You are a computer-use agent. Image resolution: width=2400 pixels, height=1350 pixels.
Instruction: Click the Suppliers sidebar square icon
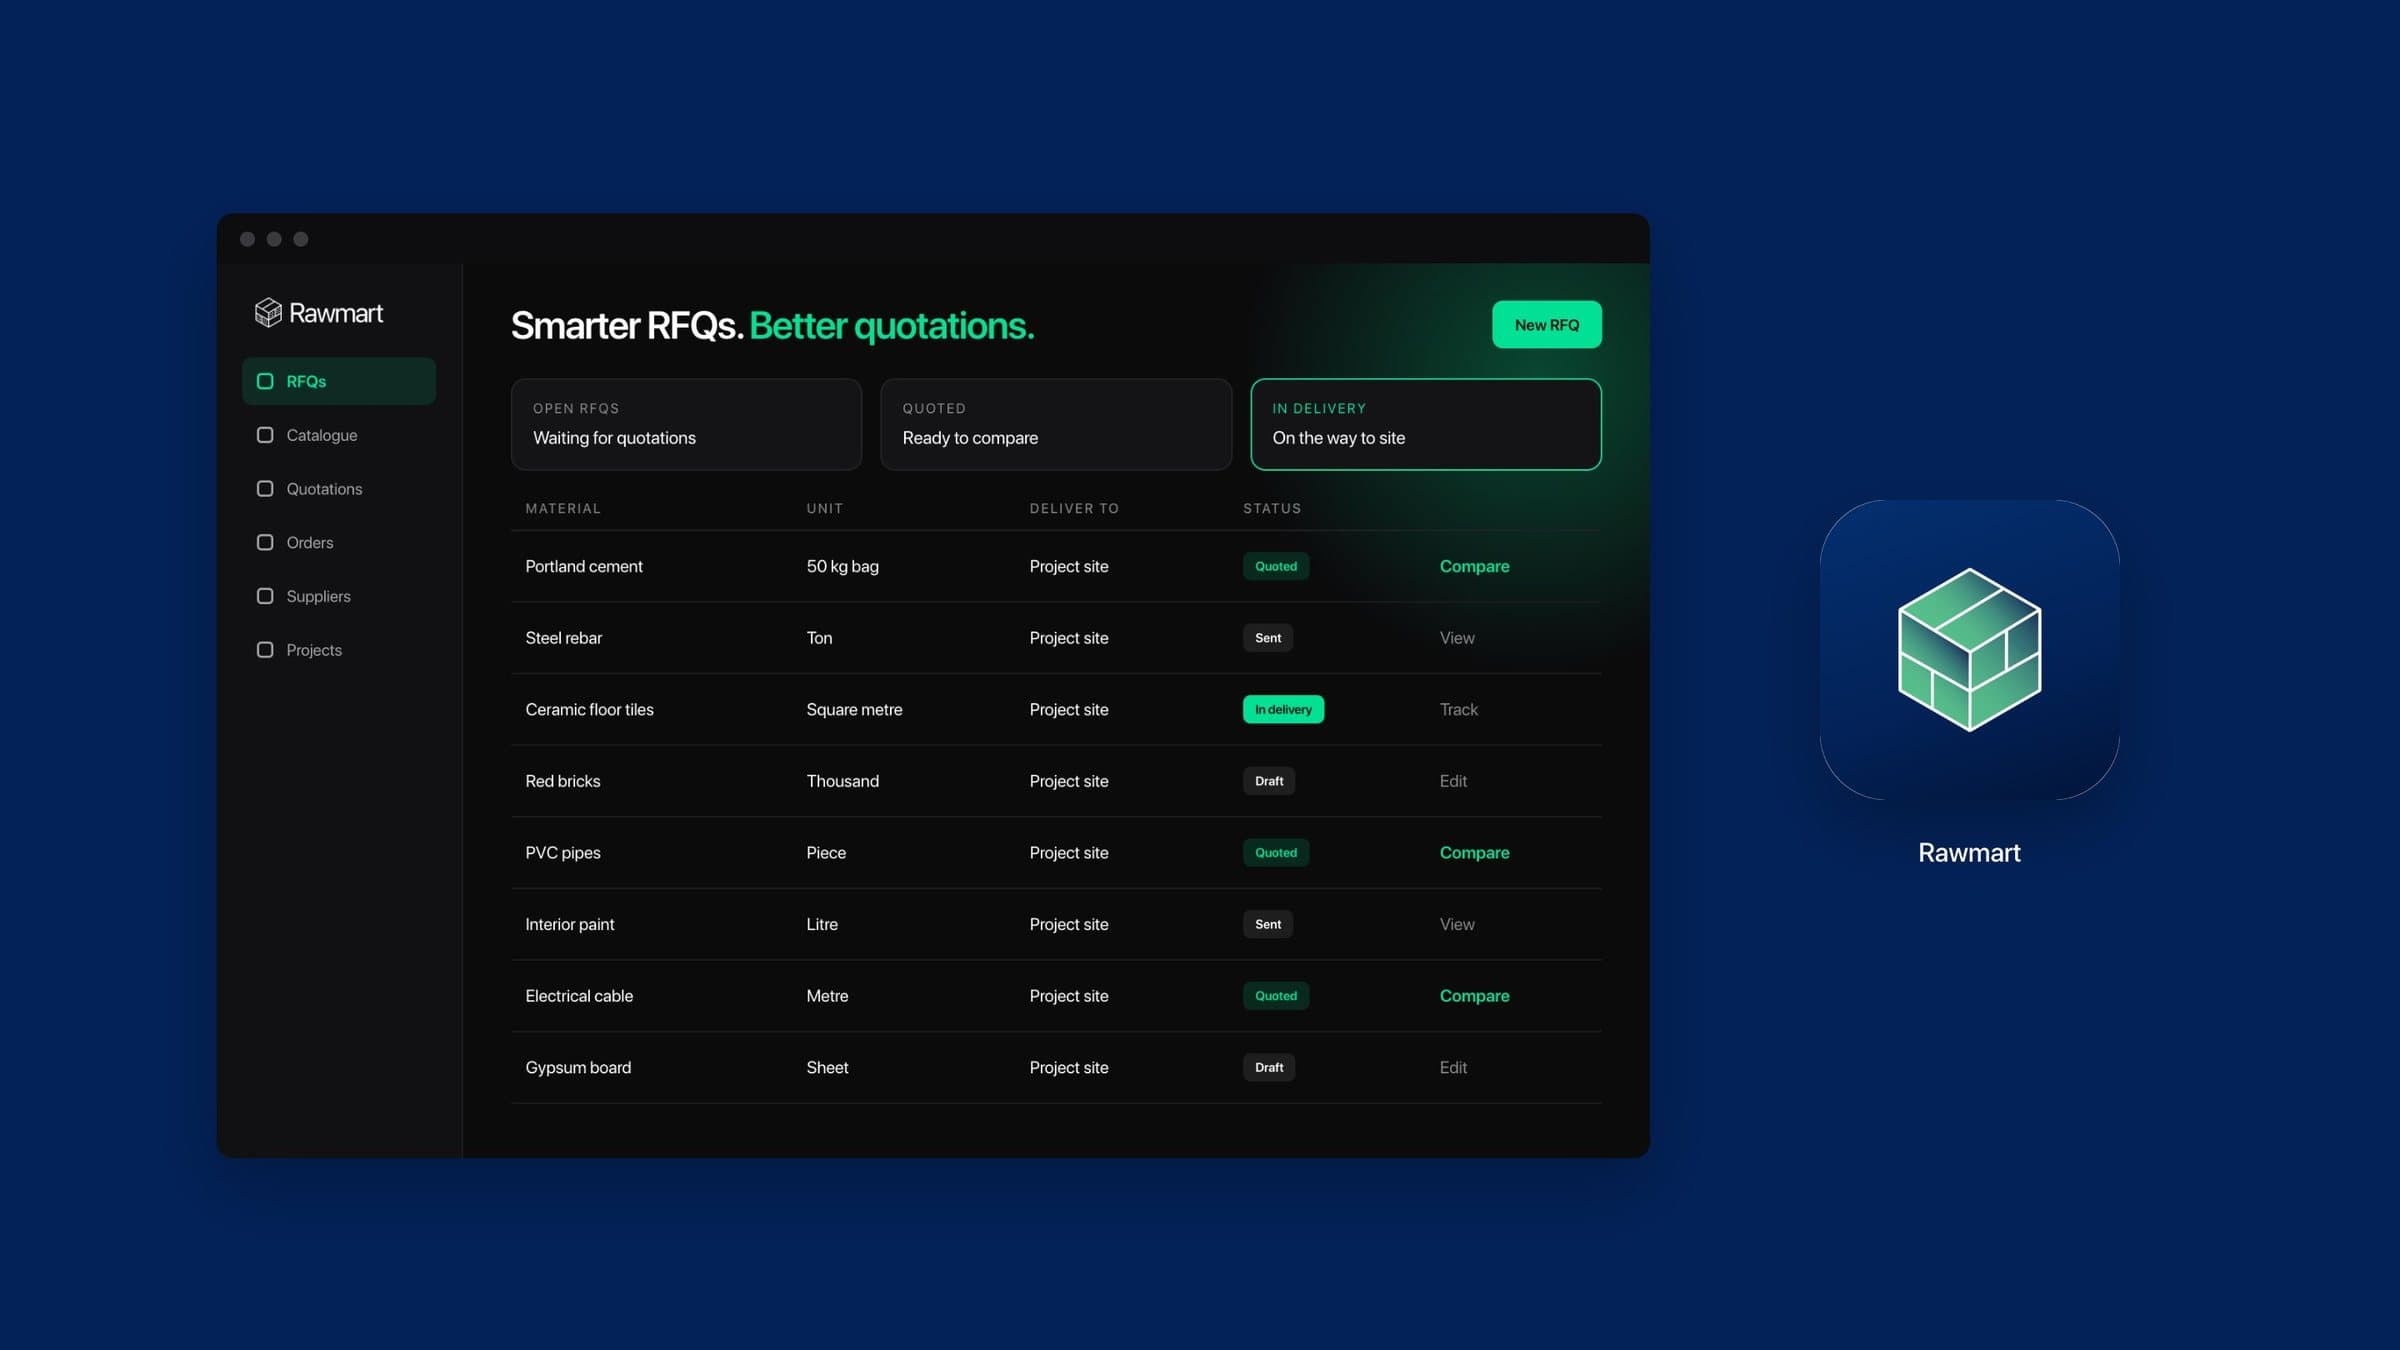tap(265, 596)
